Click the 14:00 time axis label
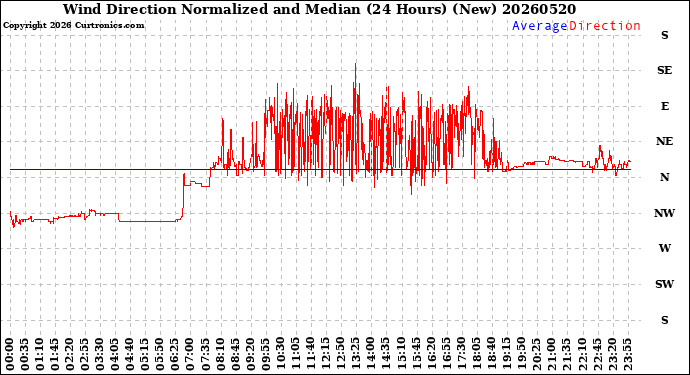Screen dimensions: 690x375 pos(372,354)
